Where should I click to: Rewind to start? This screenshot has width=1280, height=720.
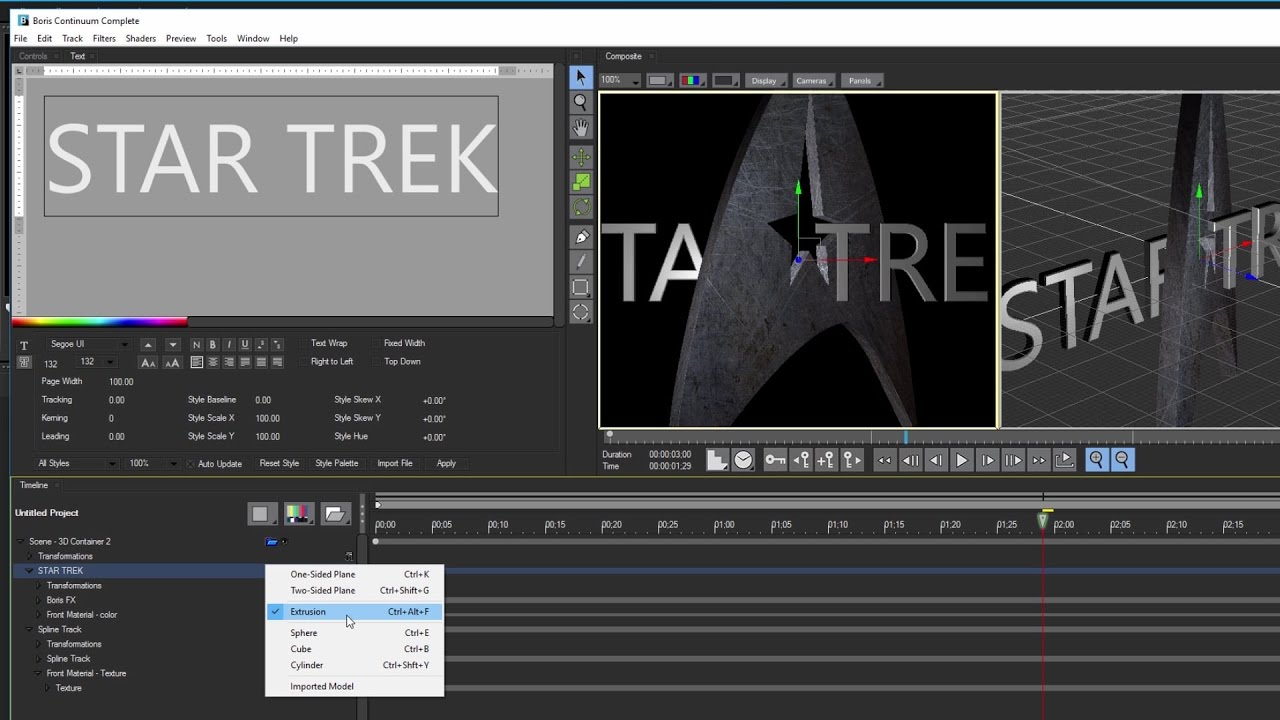tap(884, 460)
